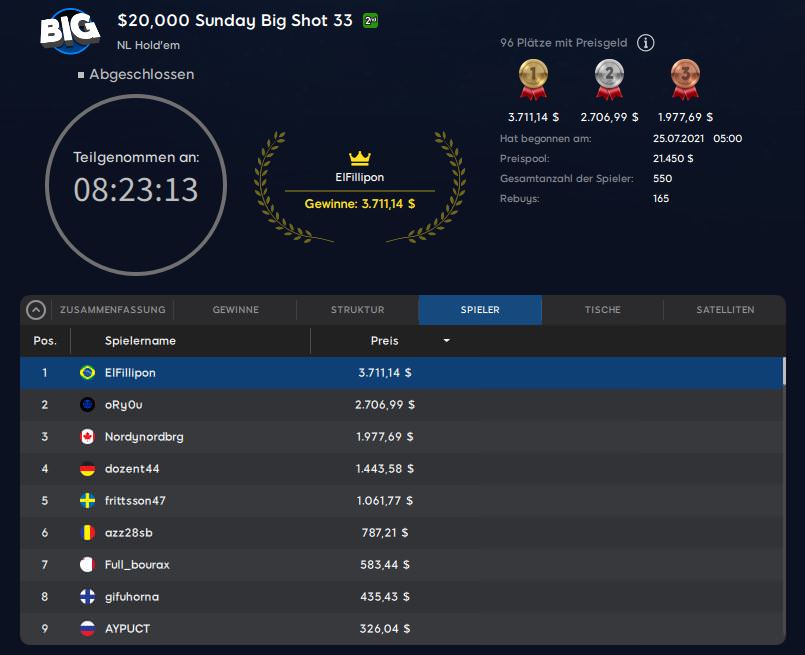Sort by Pos. column header
This screenshot has width=805, height=655.
(45, 341)
